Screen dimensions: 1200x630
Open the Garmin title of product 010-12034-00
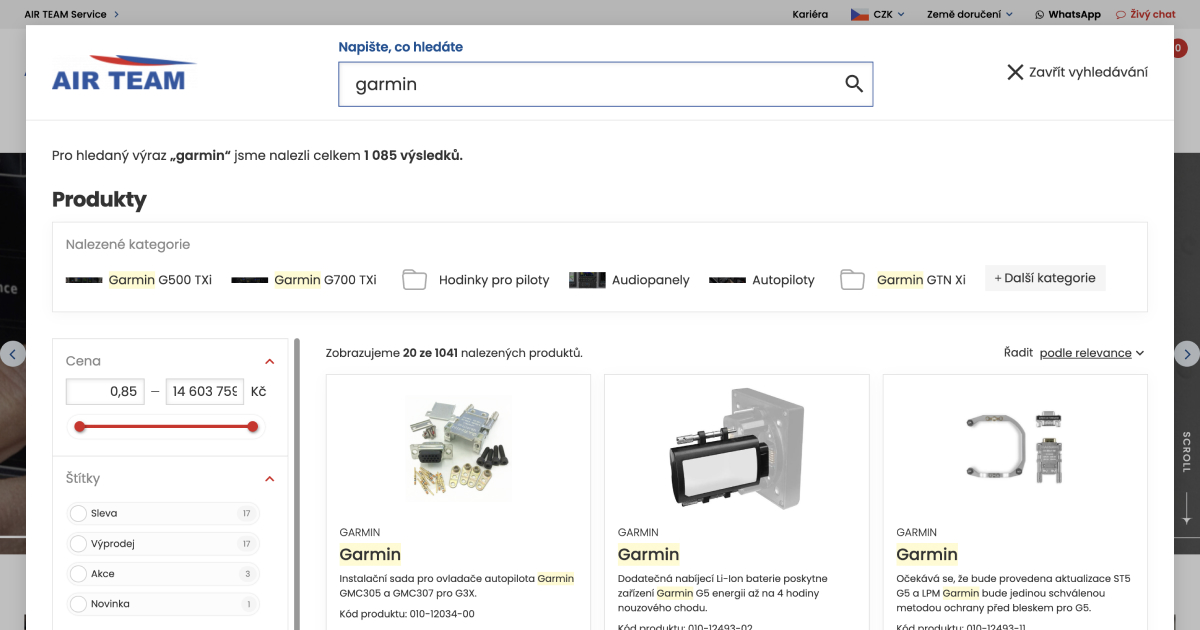click(x=370, y=555)
